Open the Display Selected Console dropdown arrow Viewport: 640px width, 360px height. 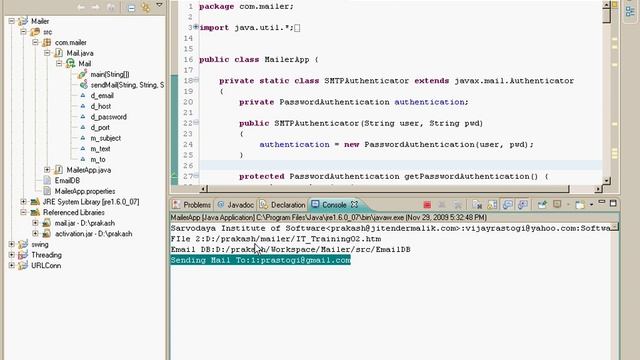pos(567,204)
